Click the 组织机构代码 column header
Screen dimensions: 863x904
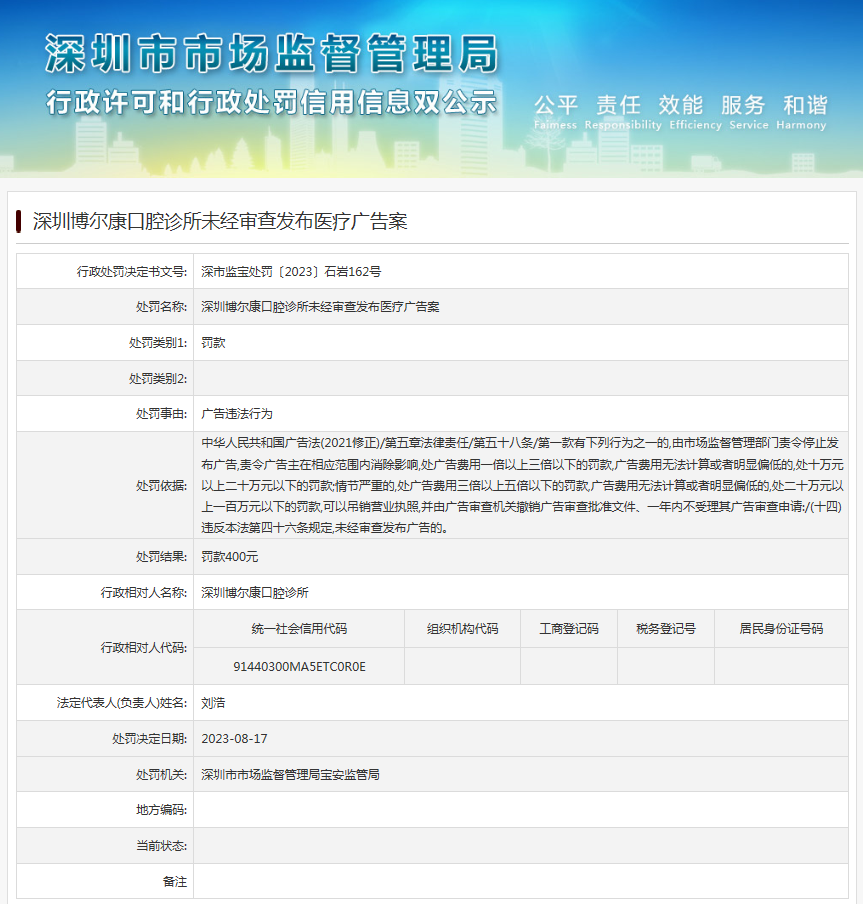[x=462, y=629]
